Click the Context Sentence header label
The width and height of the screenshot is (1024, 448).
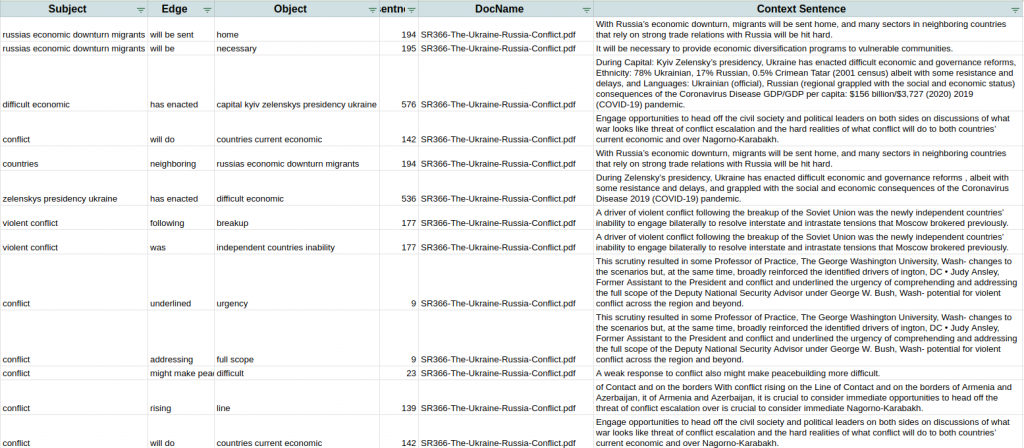pos(787,9)
